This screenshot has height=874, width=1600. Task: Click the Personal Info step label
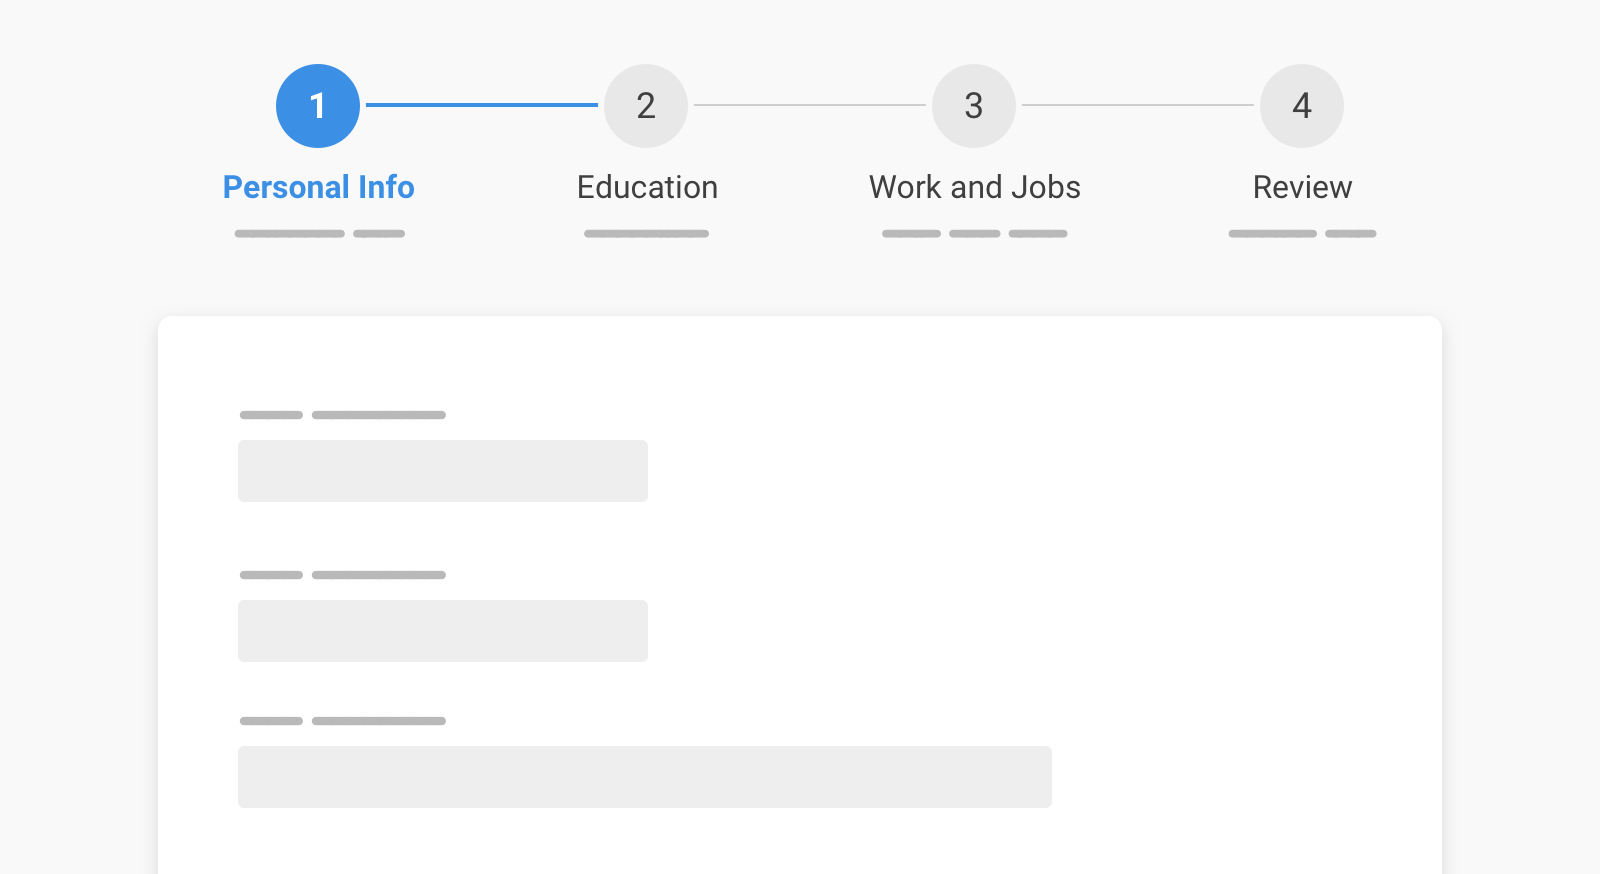pyautogui.click(x=318, y=187)
